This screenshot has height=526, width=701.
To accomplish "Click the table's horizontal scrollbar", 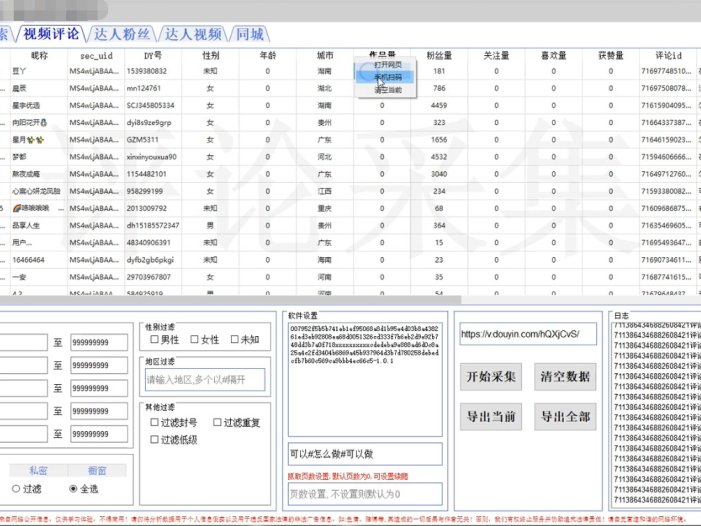I will pos(230,300).
